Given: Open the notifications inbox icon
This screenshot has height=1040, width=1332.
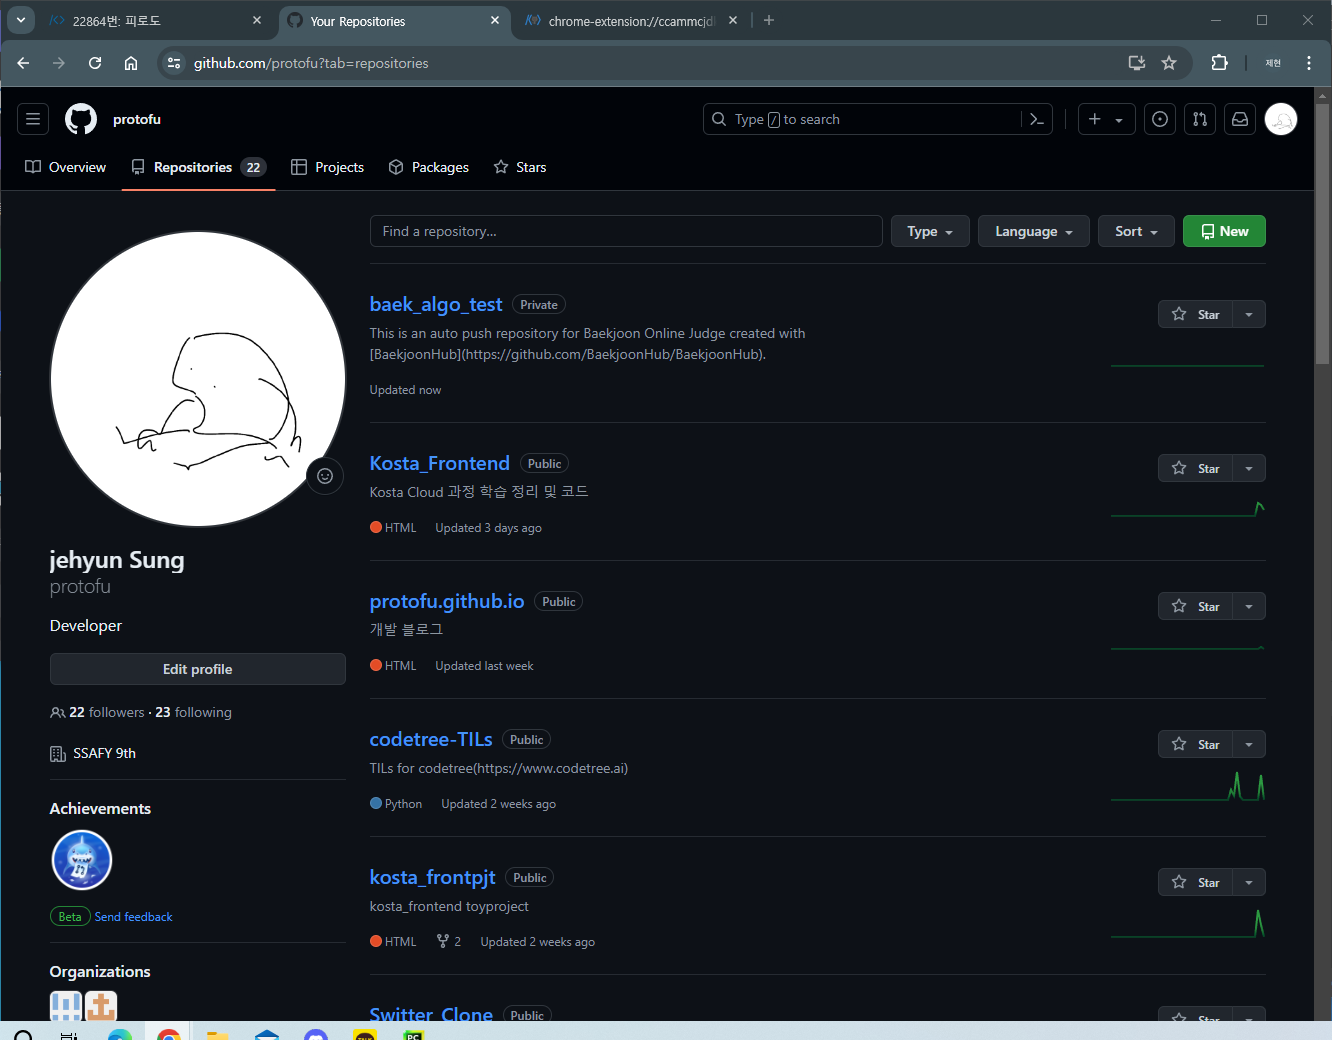Looking at the screenshot, I should tap(1240, 119).
